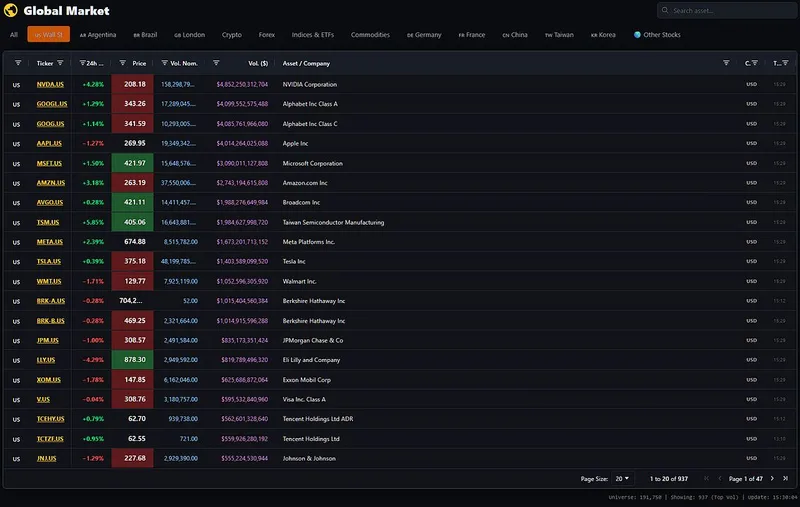This screenshot has width=800, height=507.
Task: Go to the next page arrow
Action: tap(772, 478)
